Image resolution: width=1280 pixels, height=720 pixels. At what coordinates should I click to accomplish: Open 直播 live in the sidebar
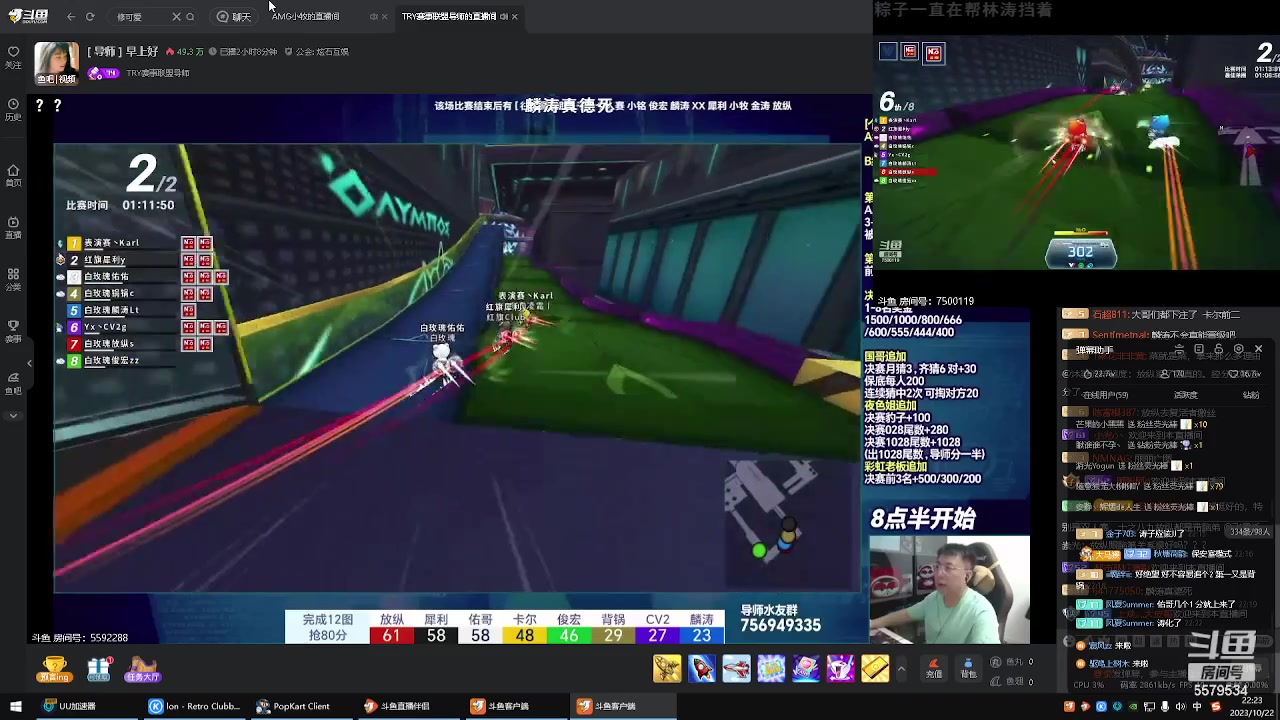13,227
